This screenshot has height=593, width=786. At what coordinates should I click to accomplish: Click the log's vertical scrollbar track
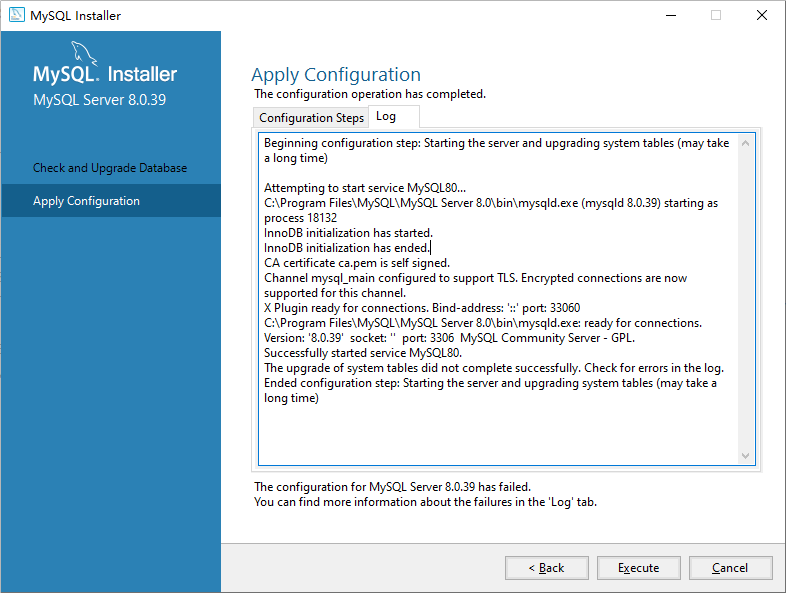[x=745, y=300]
